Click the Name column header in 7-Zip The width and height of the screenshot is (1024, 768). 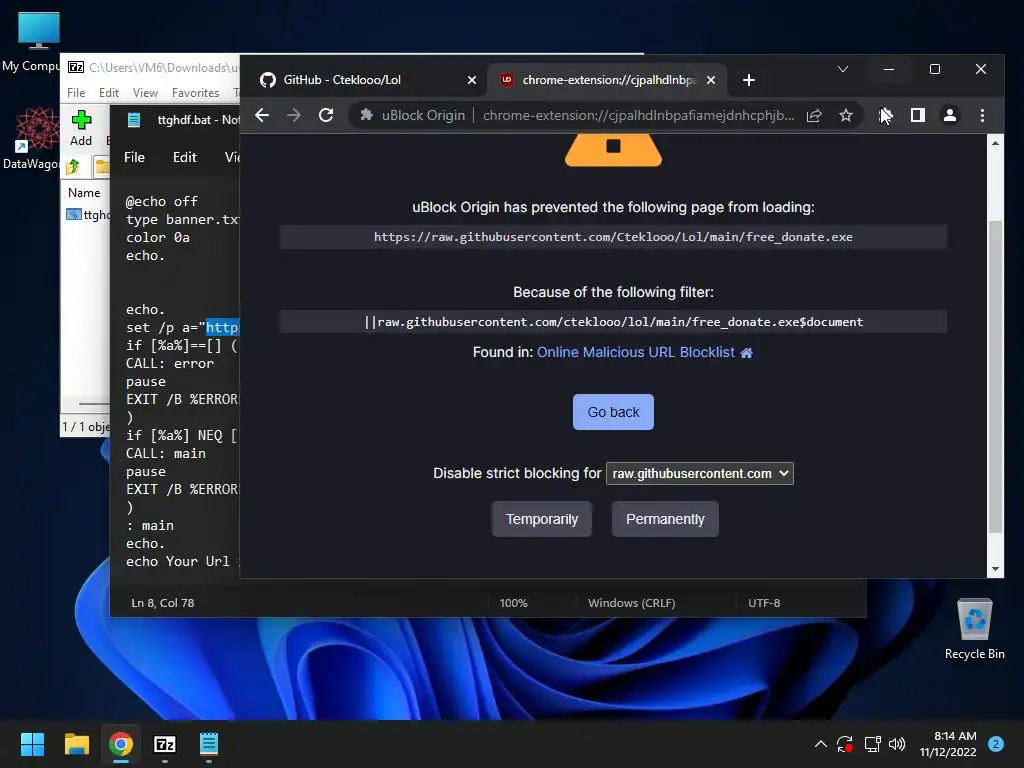(84, 193)
